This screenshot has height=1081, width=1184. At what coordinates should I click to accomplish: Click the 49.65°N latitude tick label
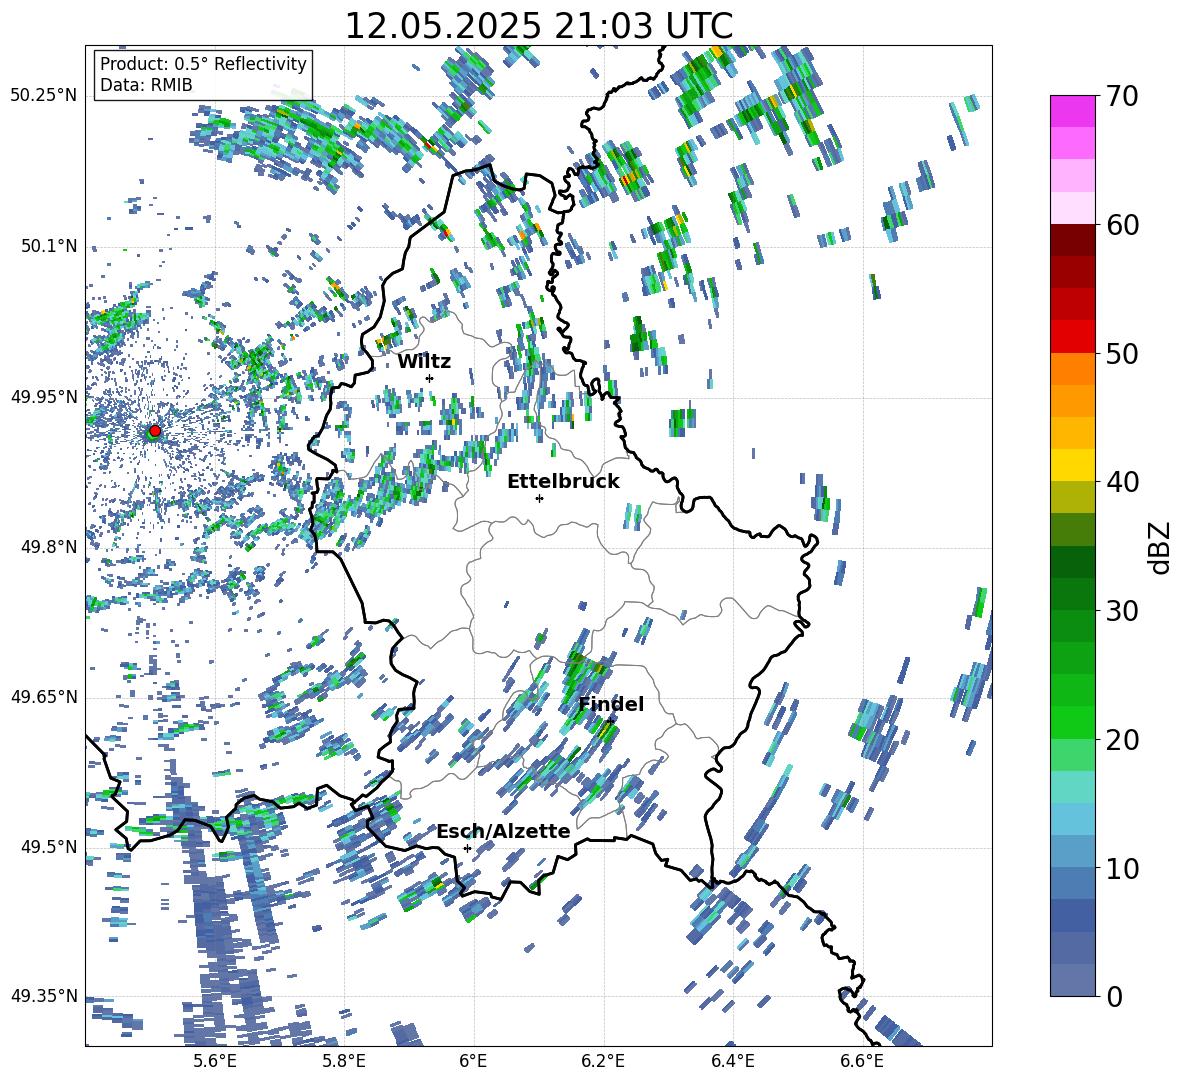(44, 696)
